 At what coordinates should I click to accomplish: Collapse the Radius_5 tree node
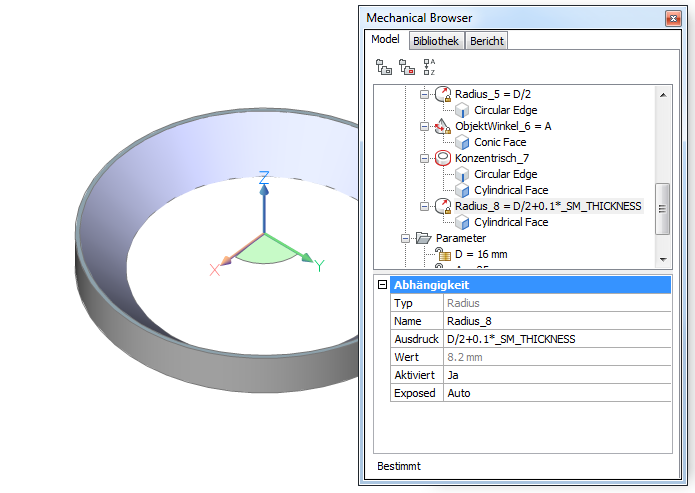[x=424, y=94]
